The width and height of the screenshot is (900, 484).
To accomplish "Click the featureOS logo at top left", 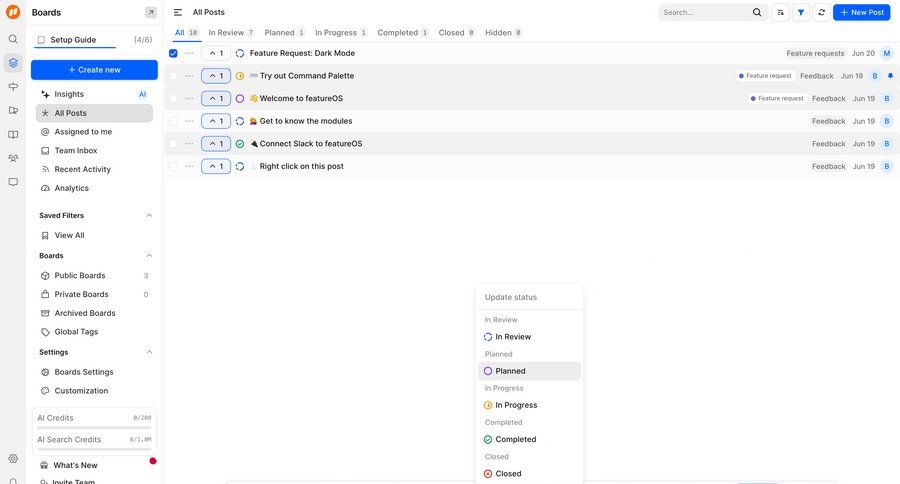I will coord(13,12).
